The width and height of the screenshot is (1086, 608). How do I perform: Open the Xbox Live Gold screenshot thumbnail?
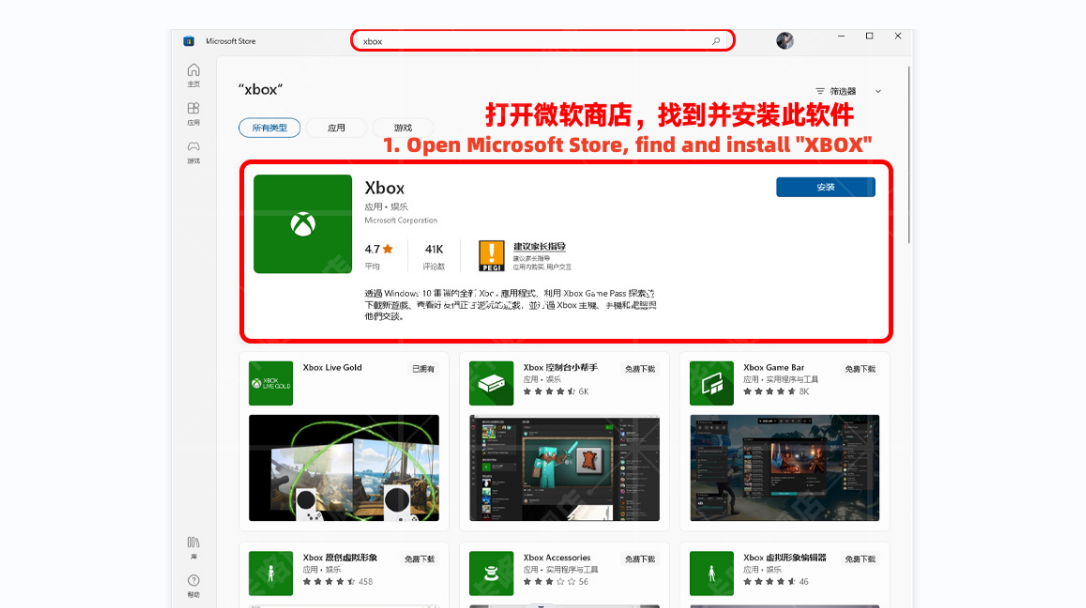click(344, 467)
